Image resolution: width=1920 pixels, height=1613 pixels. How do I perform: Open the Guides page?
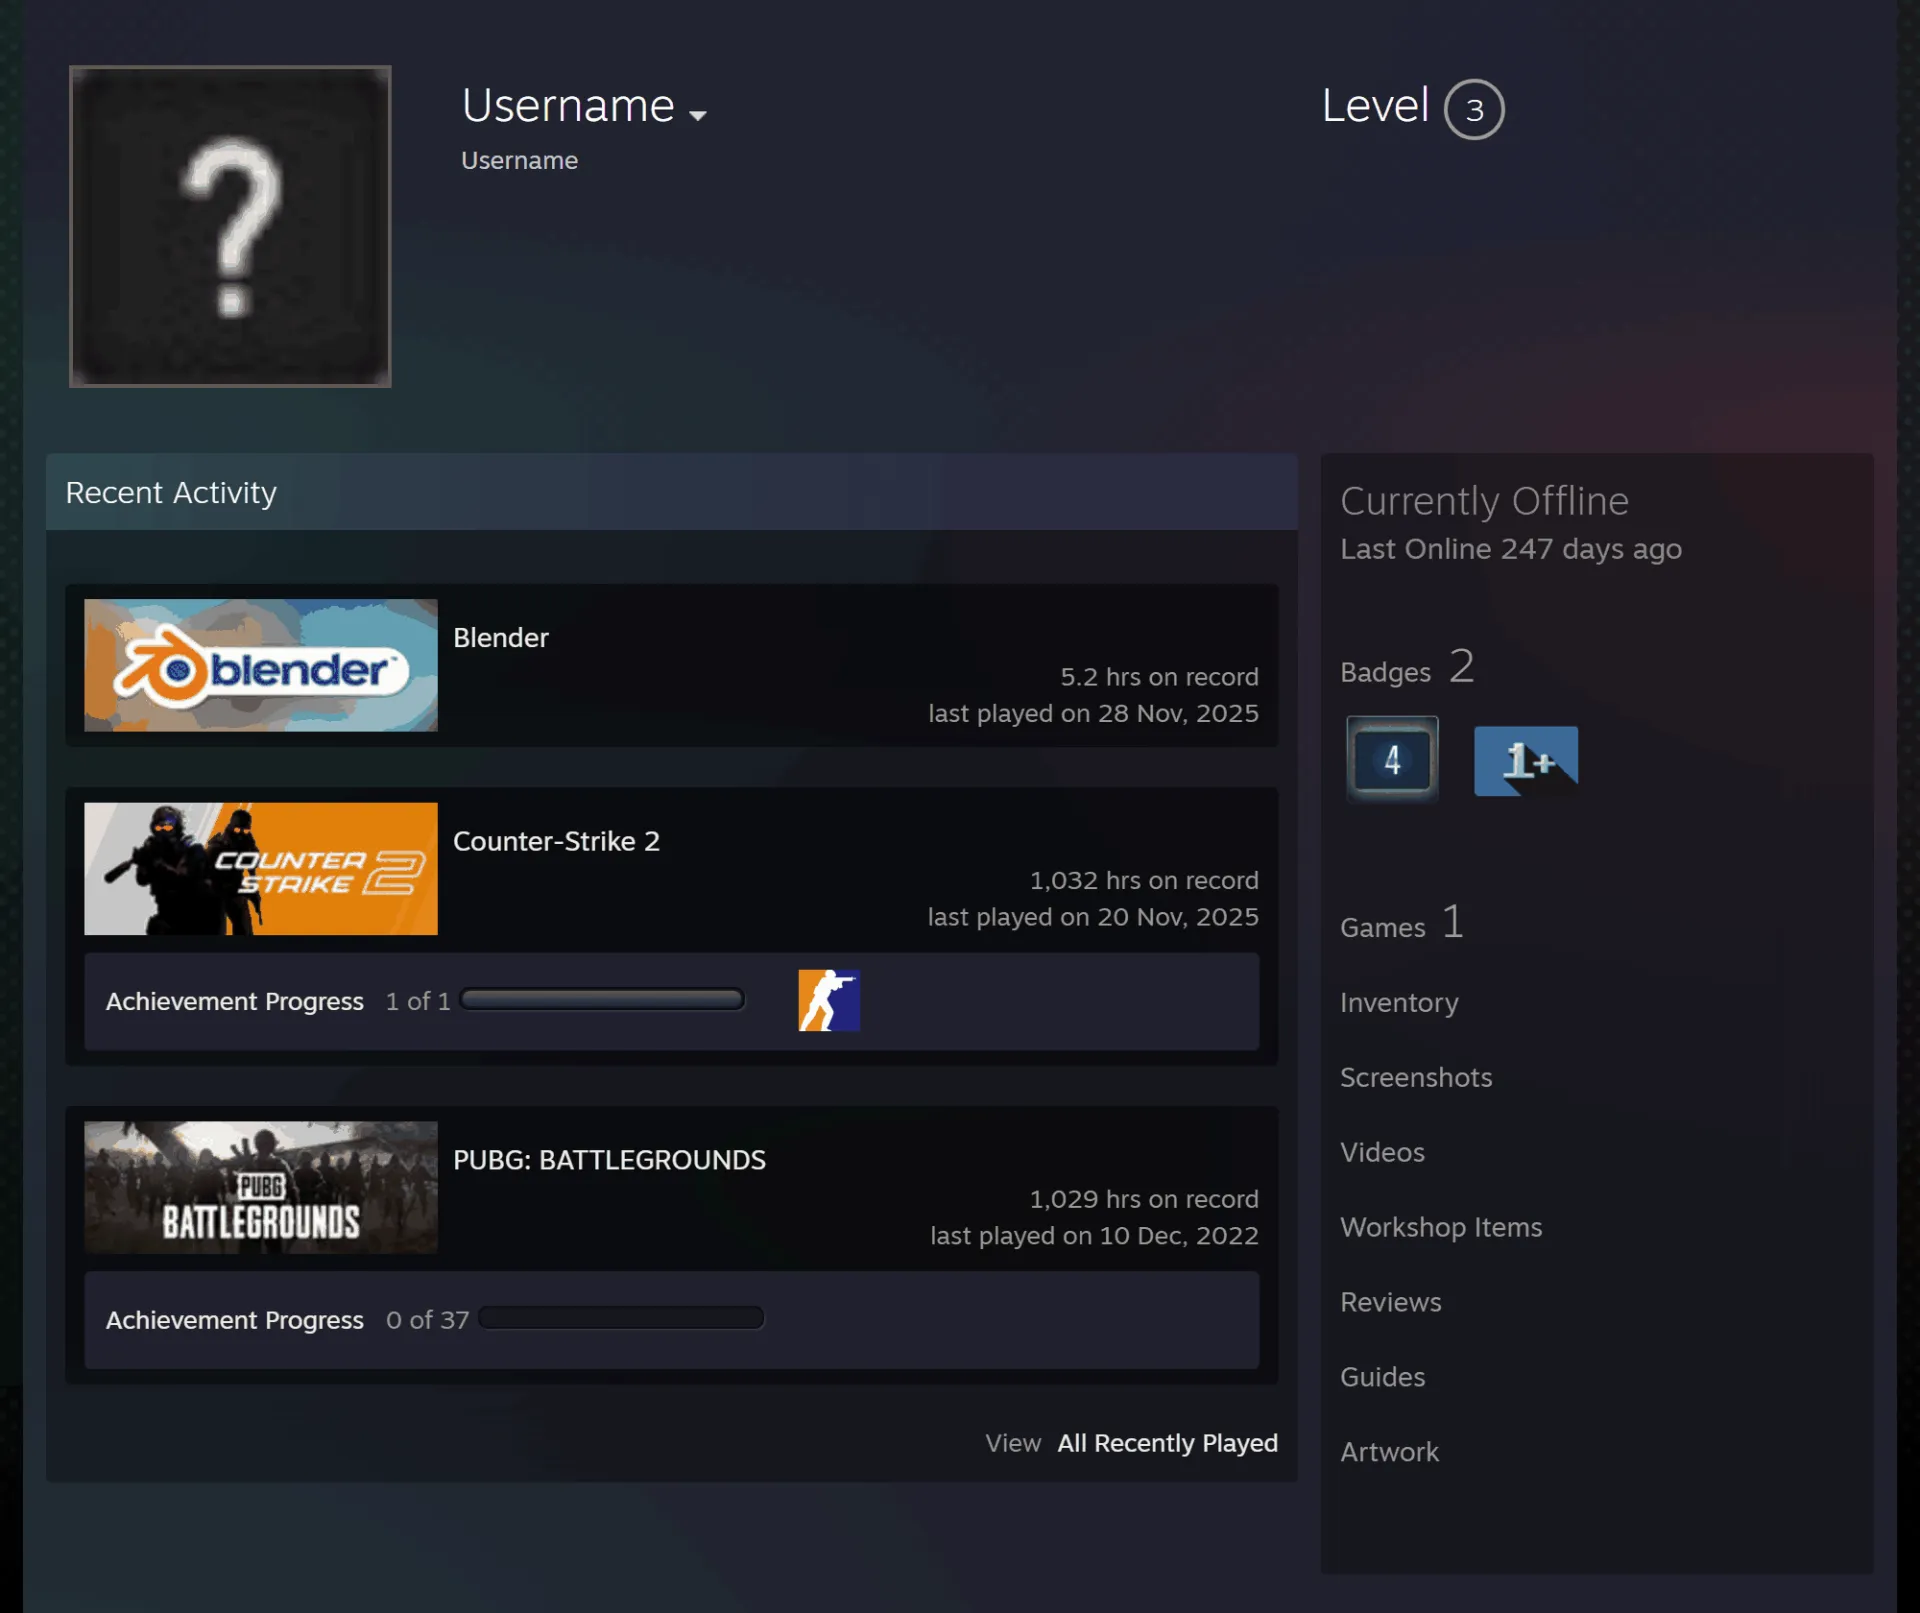(x=1382, y=1377)
